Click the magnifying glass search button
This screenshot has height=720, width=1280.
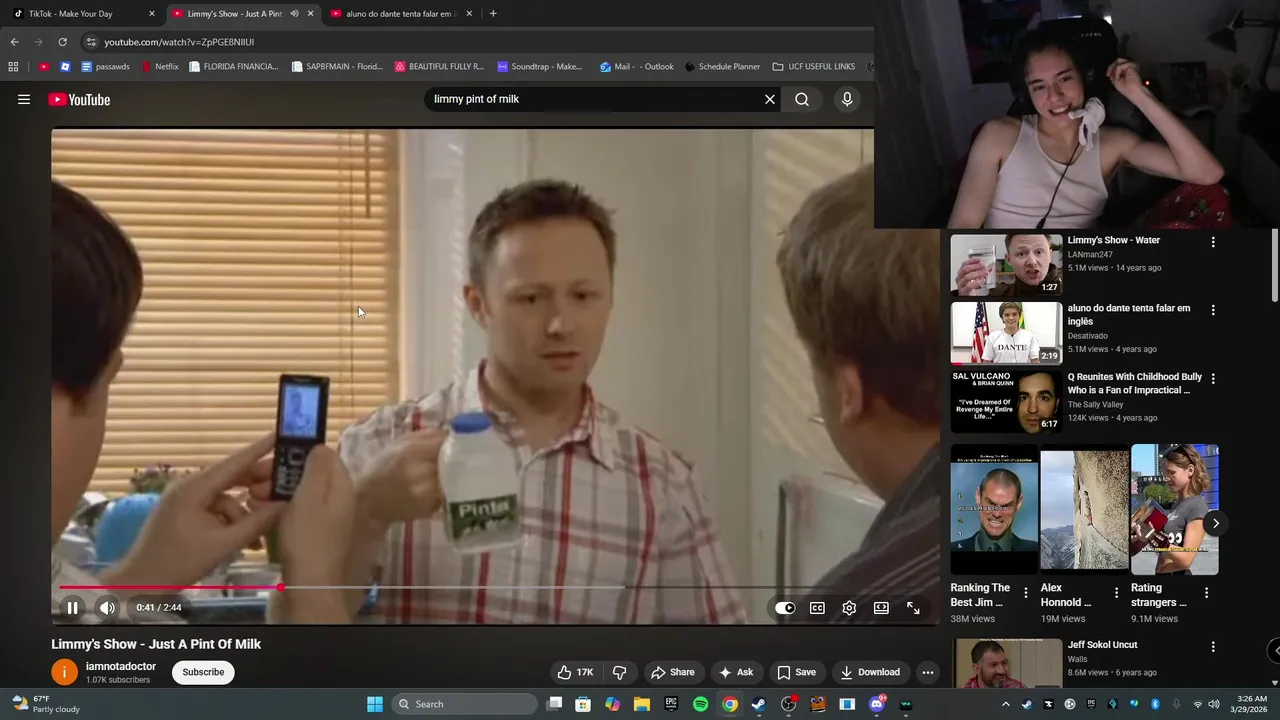(802, 99)
